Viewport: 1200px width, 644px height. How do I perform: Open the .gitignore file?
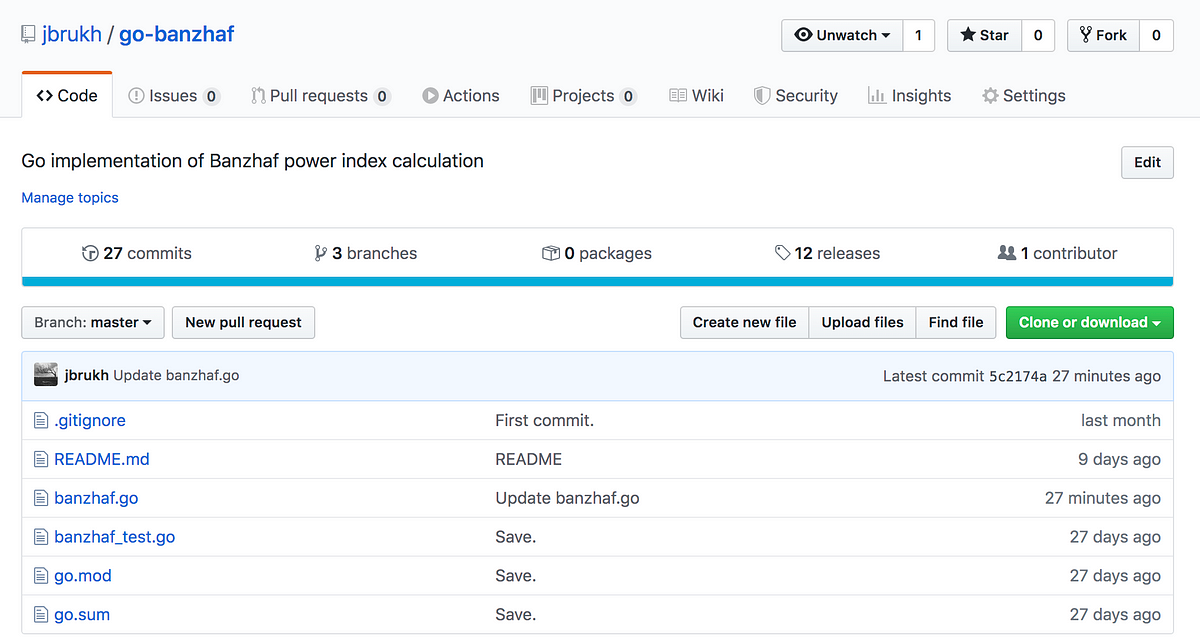tap(90, 421)
